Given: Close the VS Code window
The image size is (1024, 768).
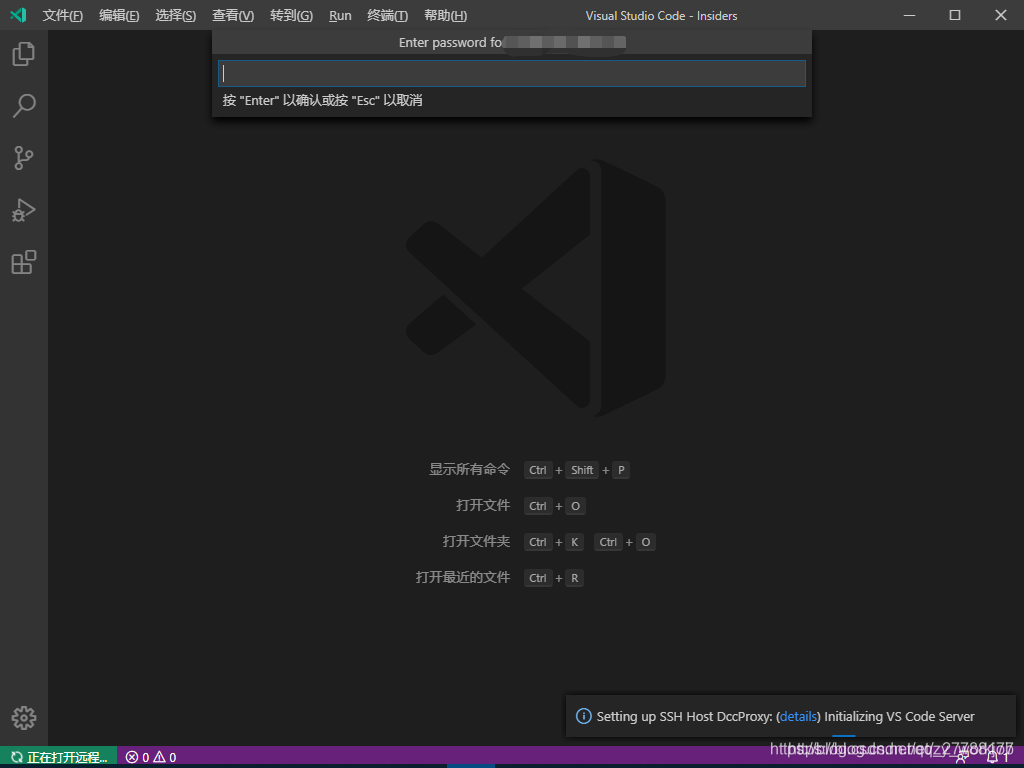Looking at the screenshot, I should (x=1000, y=15).
